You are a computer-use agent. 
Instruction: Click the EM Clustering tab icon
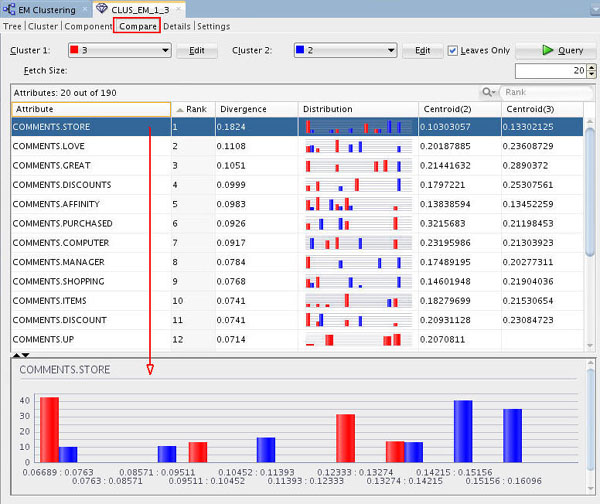[x=11, y=9]
